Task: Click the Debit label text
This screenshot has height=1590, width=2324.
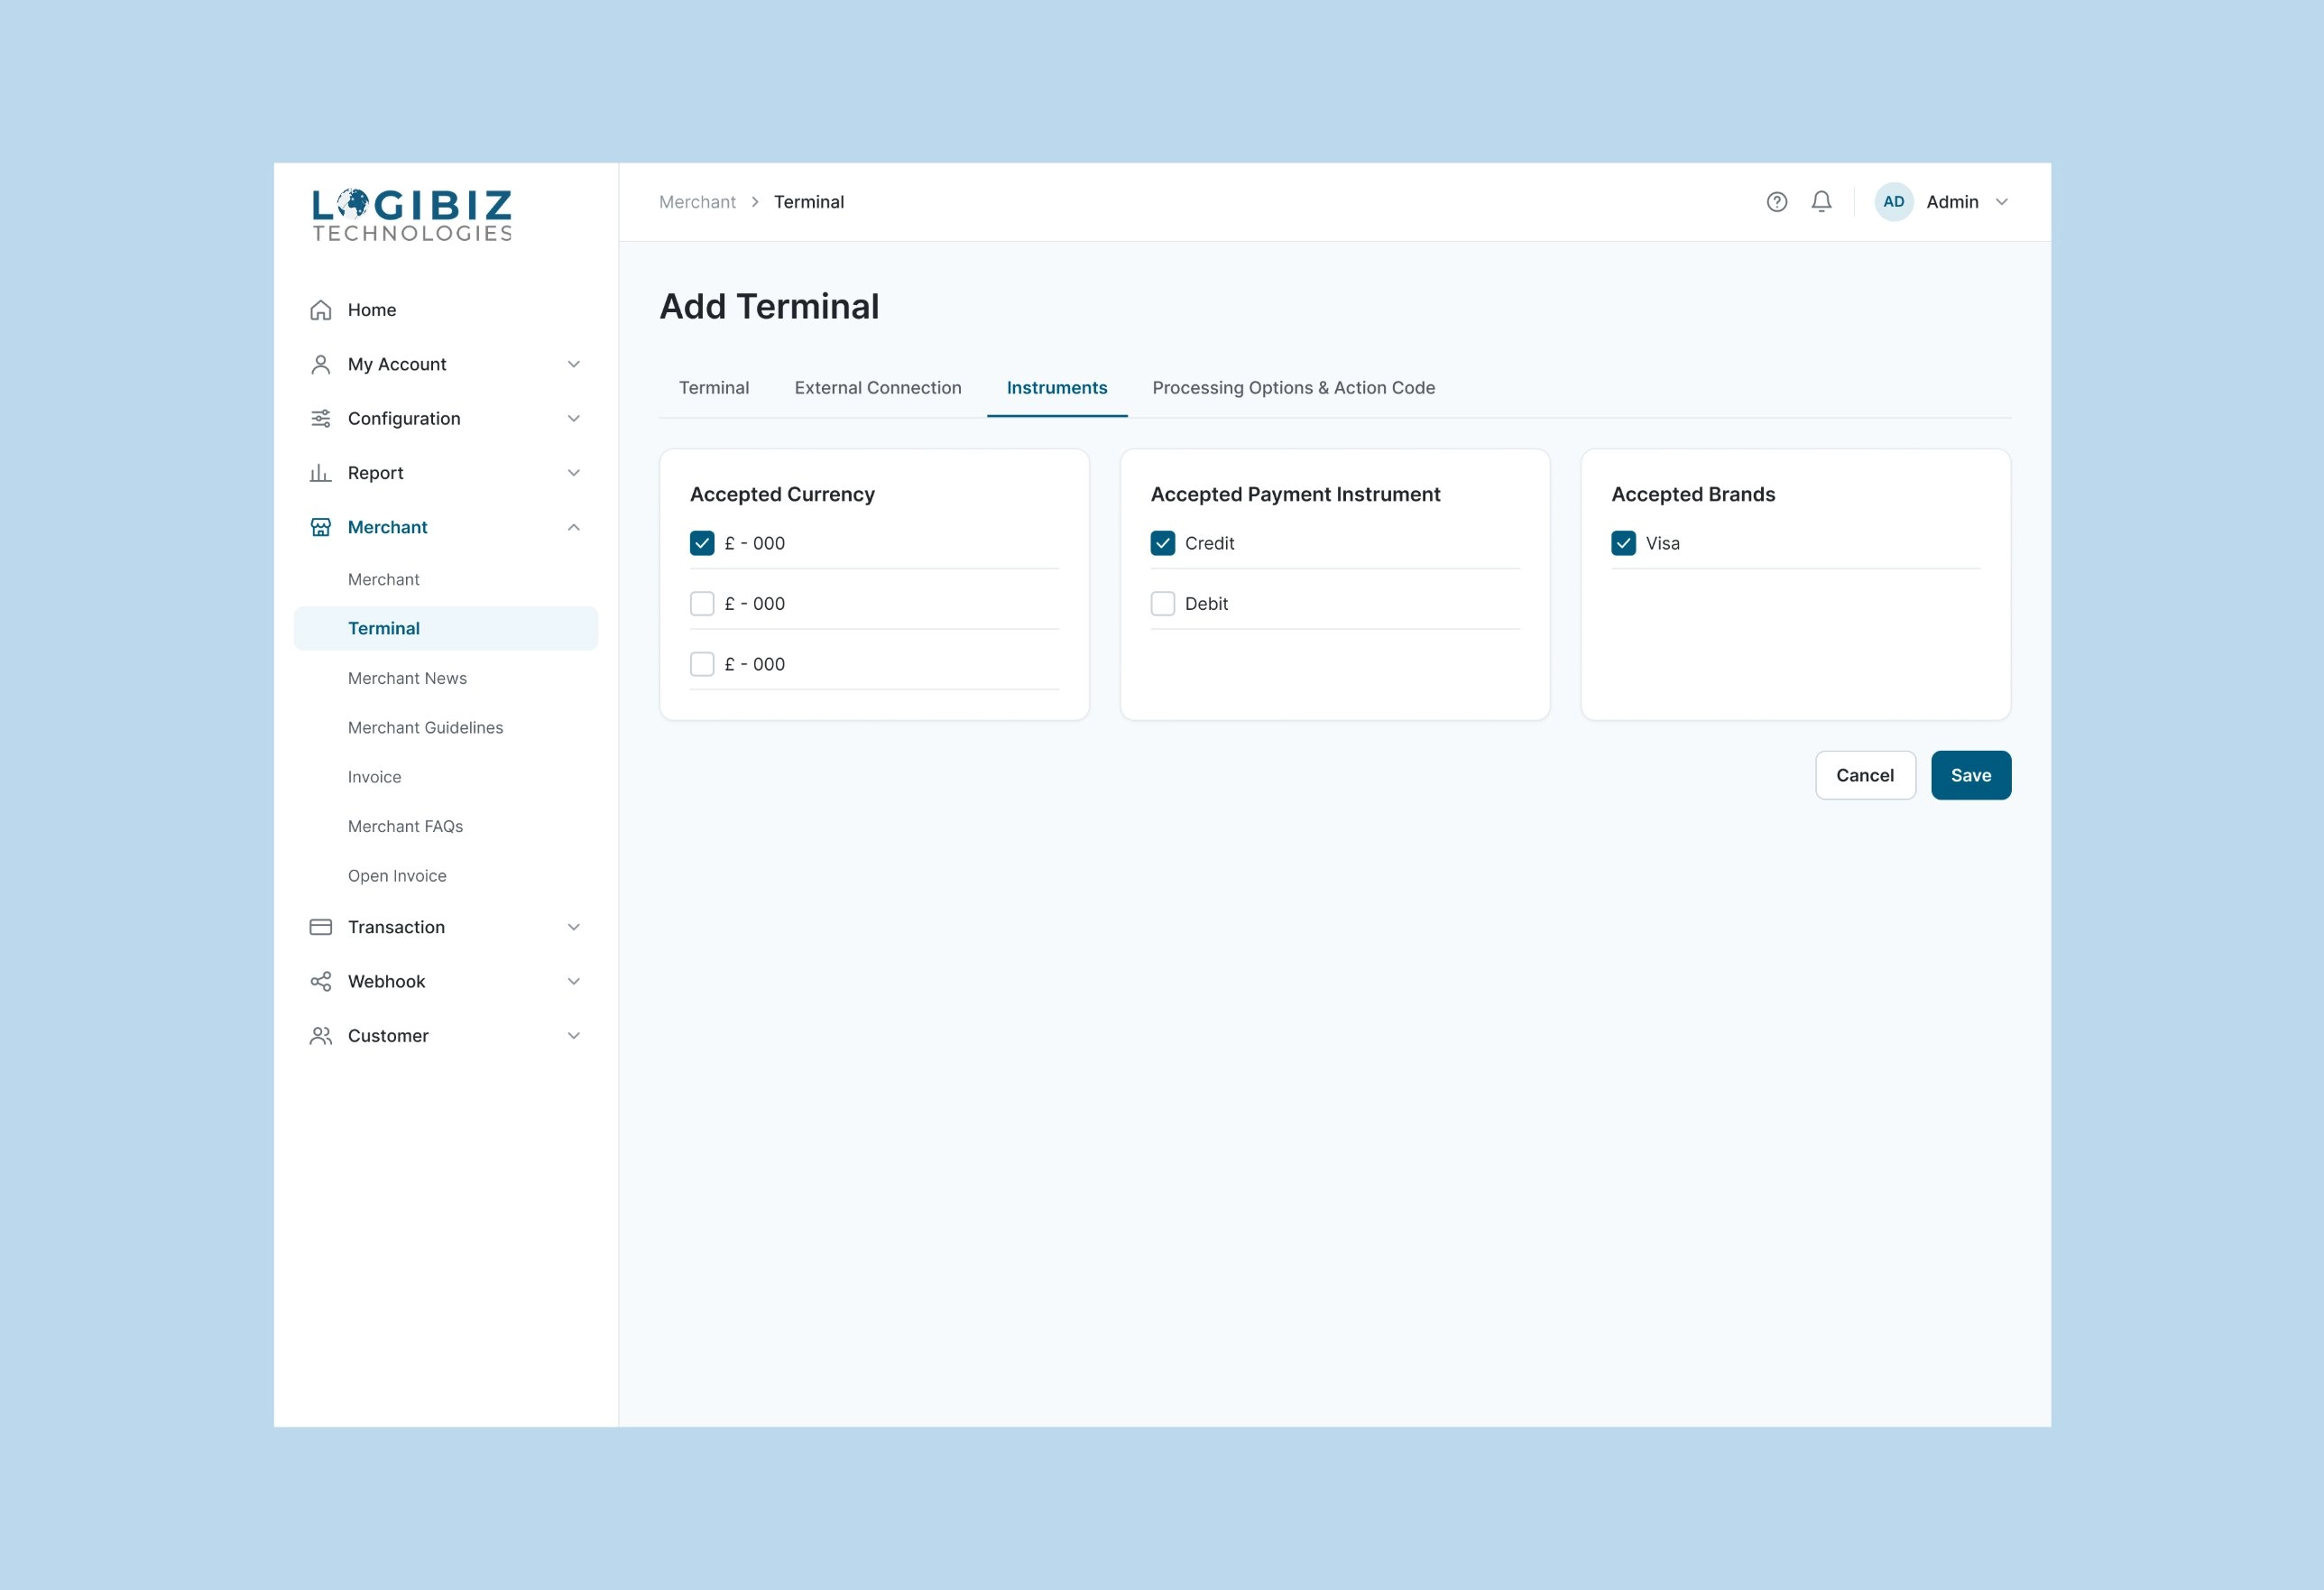Action: click(x=1206, y=604)
